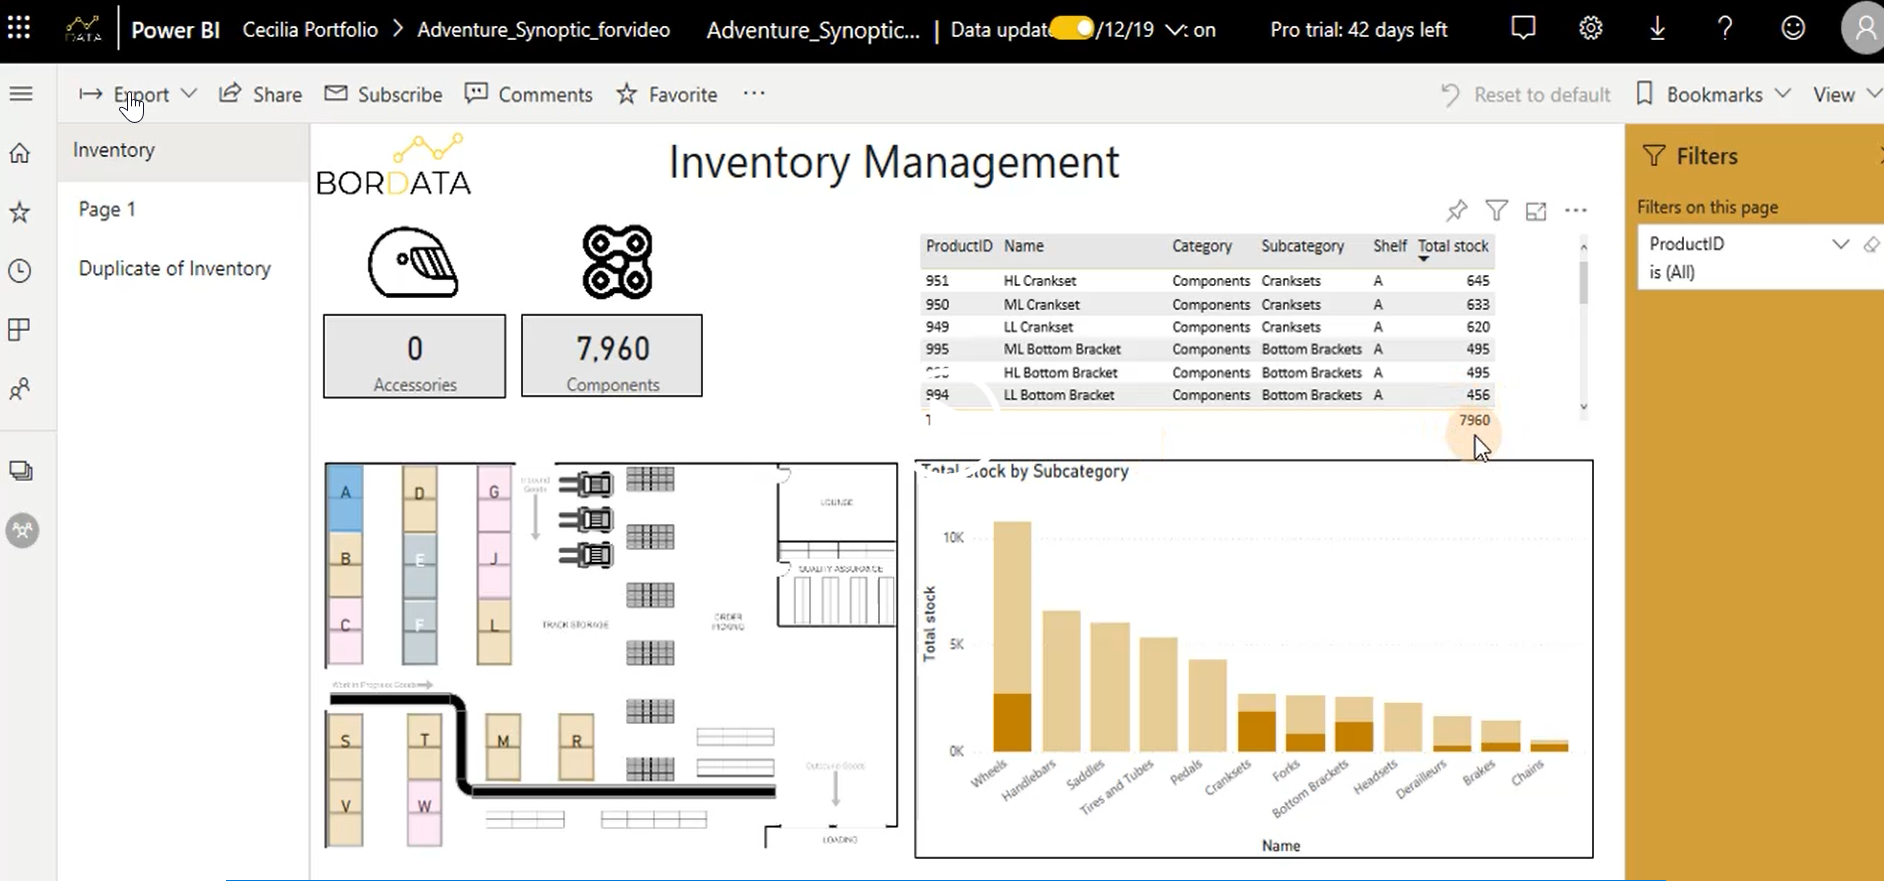Click the Subscribe button
The image size is (1884, 881).
(384, 94)
